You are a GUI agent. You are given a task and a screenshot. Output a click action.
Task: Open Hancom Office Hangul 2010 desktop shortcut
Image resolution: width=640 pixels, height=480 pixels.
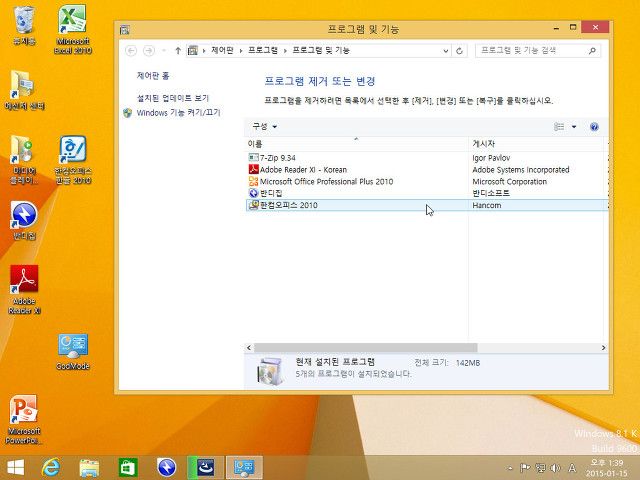point(73,160)
